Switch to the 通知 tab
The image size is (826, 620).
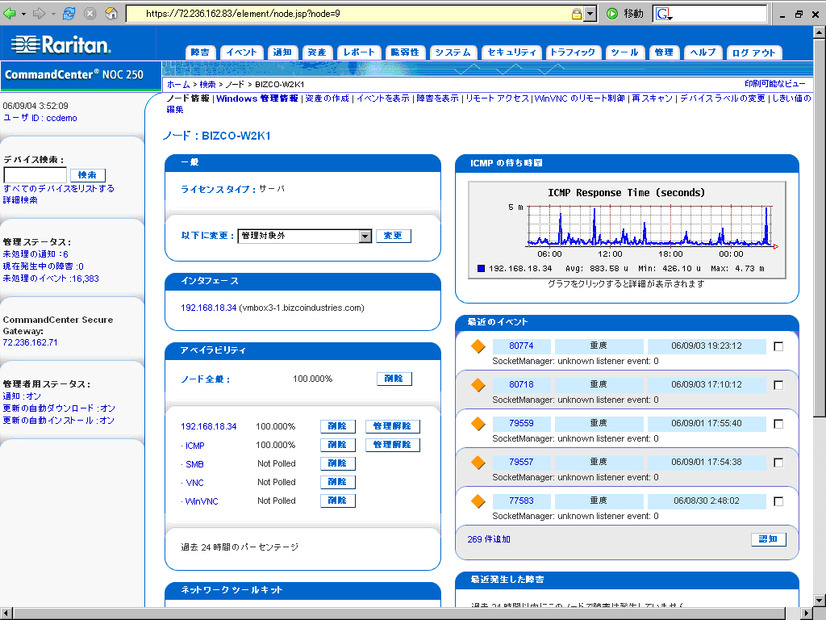coord(282,52)
